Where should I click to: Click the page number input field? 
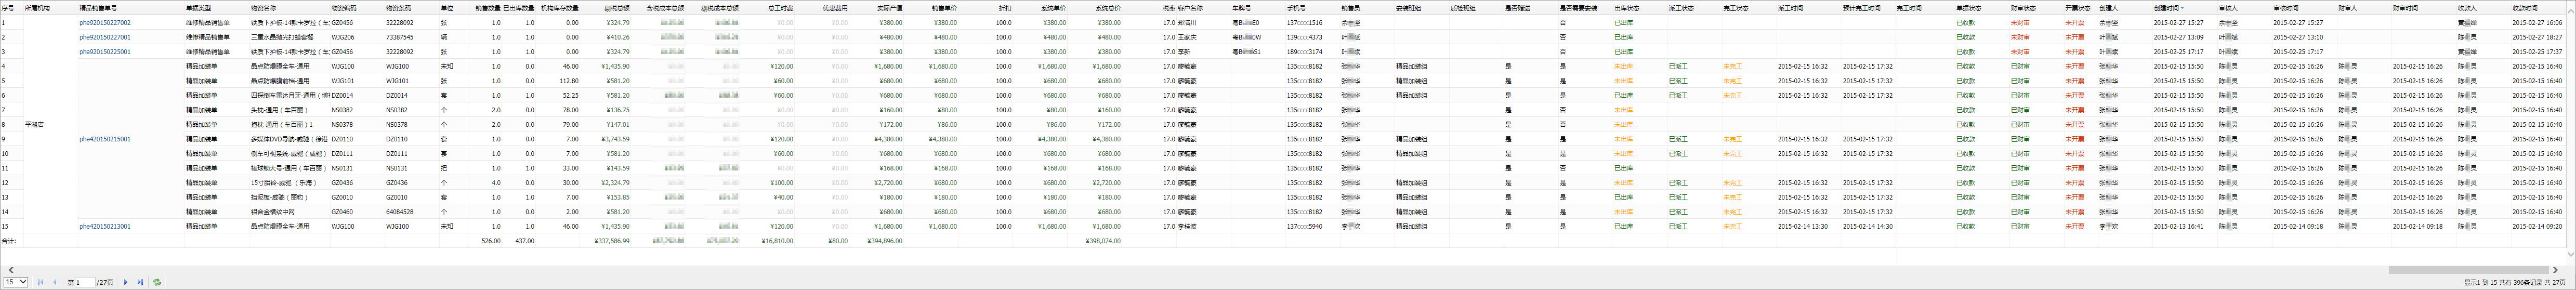pos(84,283)
